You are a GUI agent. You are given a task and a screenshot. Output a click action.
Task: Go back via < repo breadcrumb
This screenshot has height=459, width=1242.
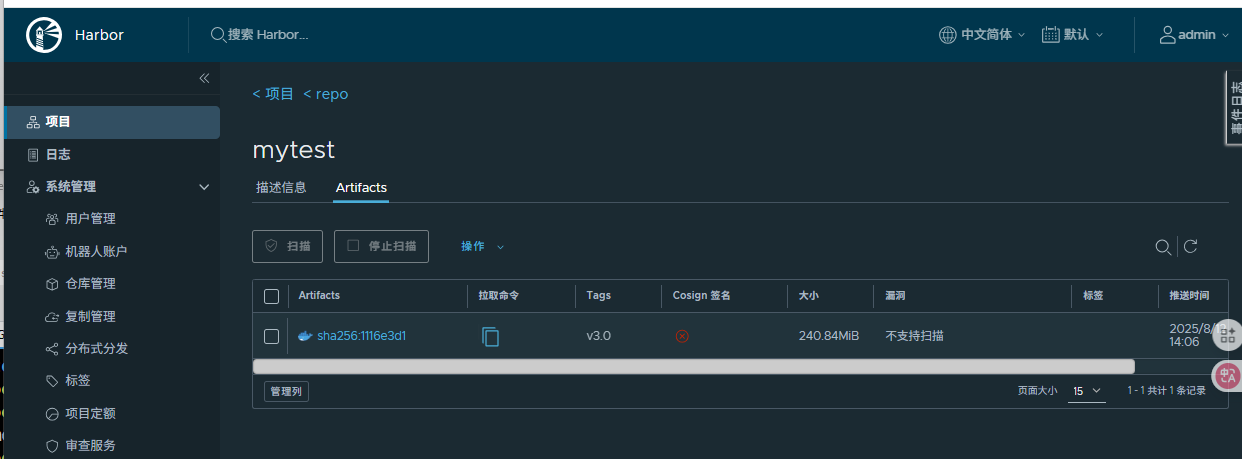click(x=326, y=94)
